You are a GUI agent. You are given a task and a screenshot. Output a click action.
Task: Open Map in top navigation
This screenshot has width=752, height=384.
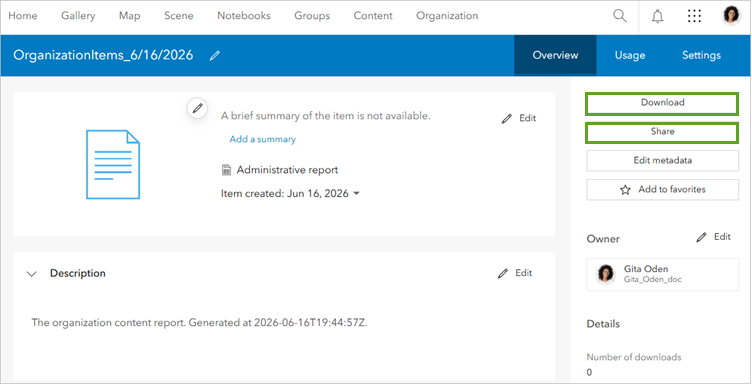click(129, 15)
